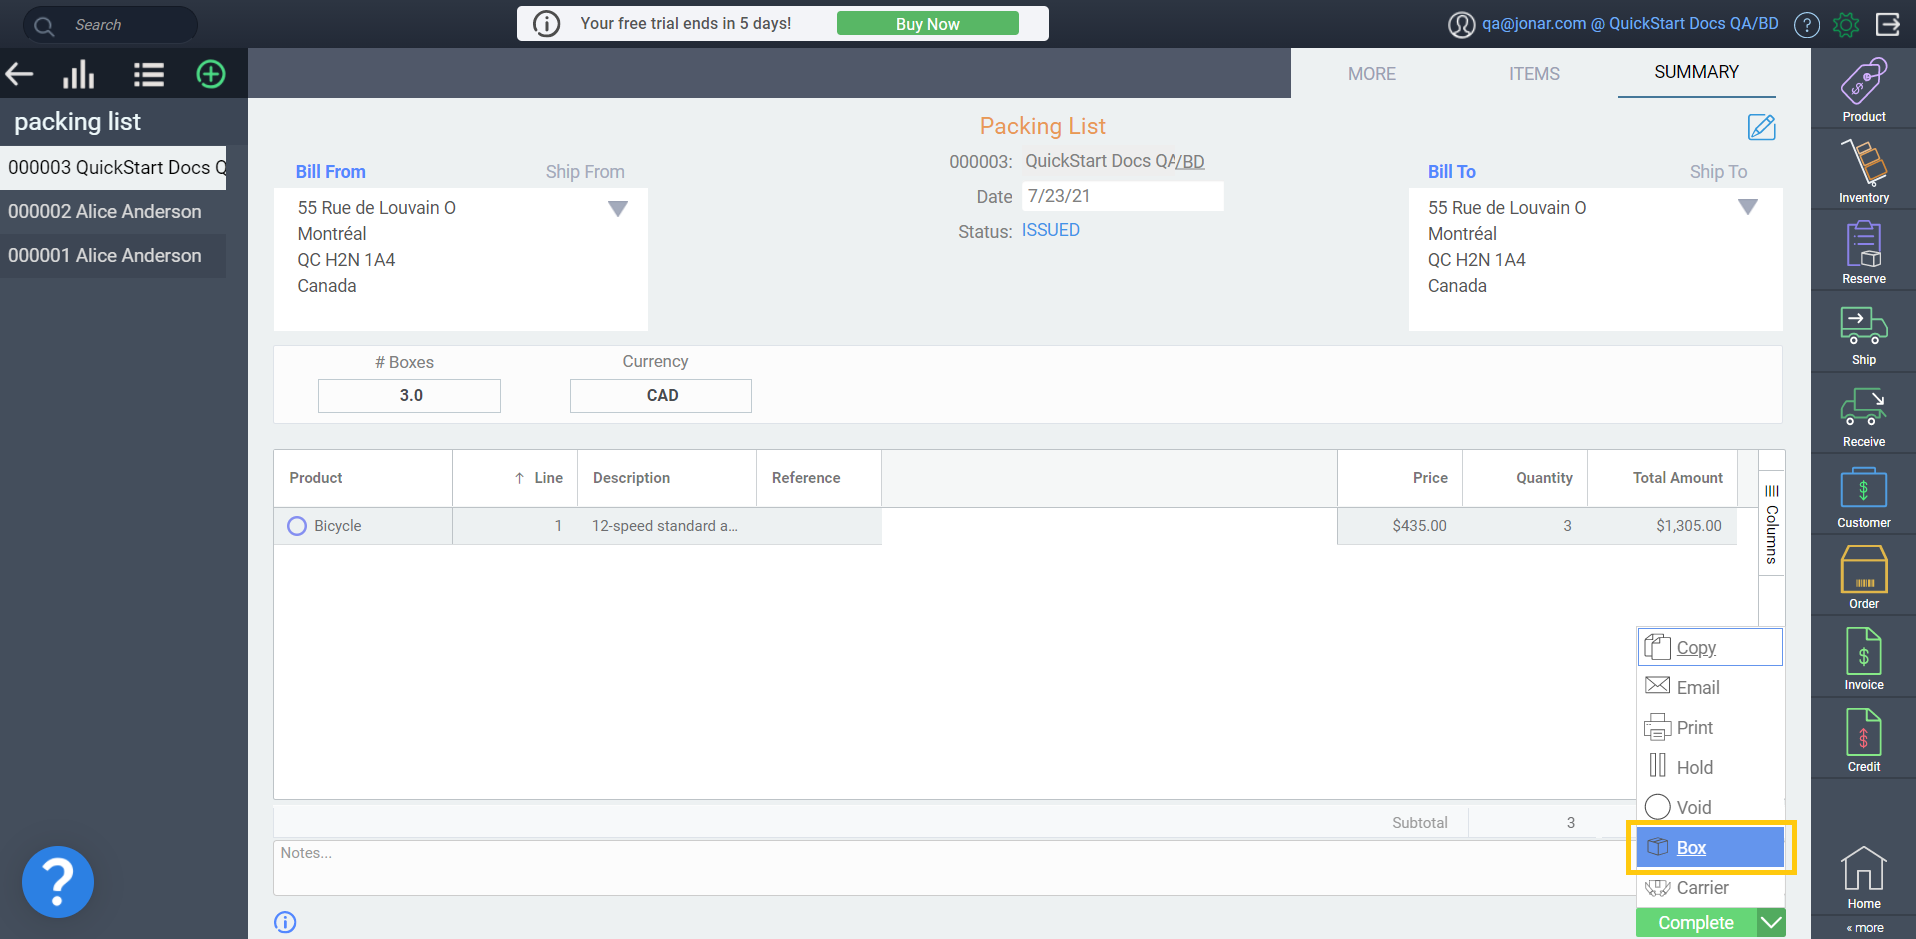Click the $435.00 price cell

1400,526
